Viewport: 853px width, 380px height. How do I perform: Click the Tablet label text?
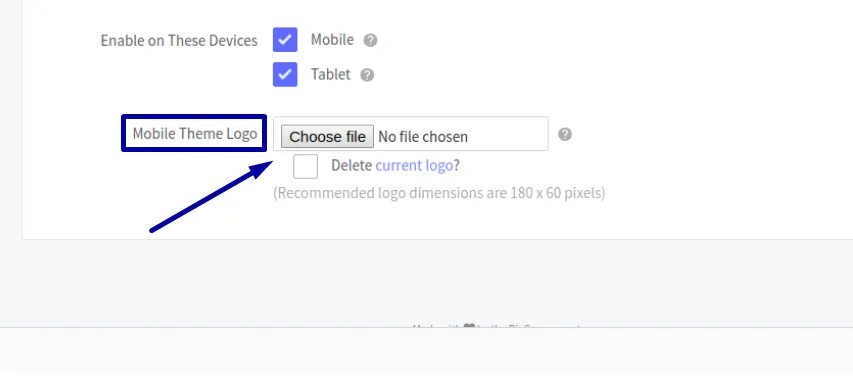click(x=331, y=74)
